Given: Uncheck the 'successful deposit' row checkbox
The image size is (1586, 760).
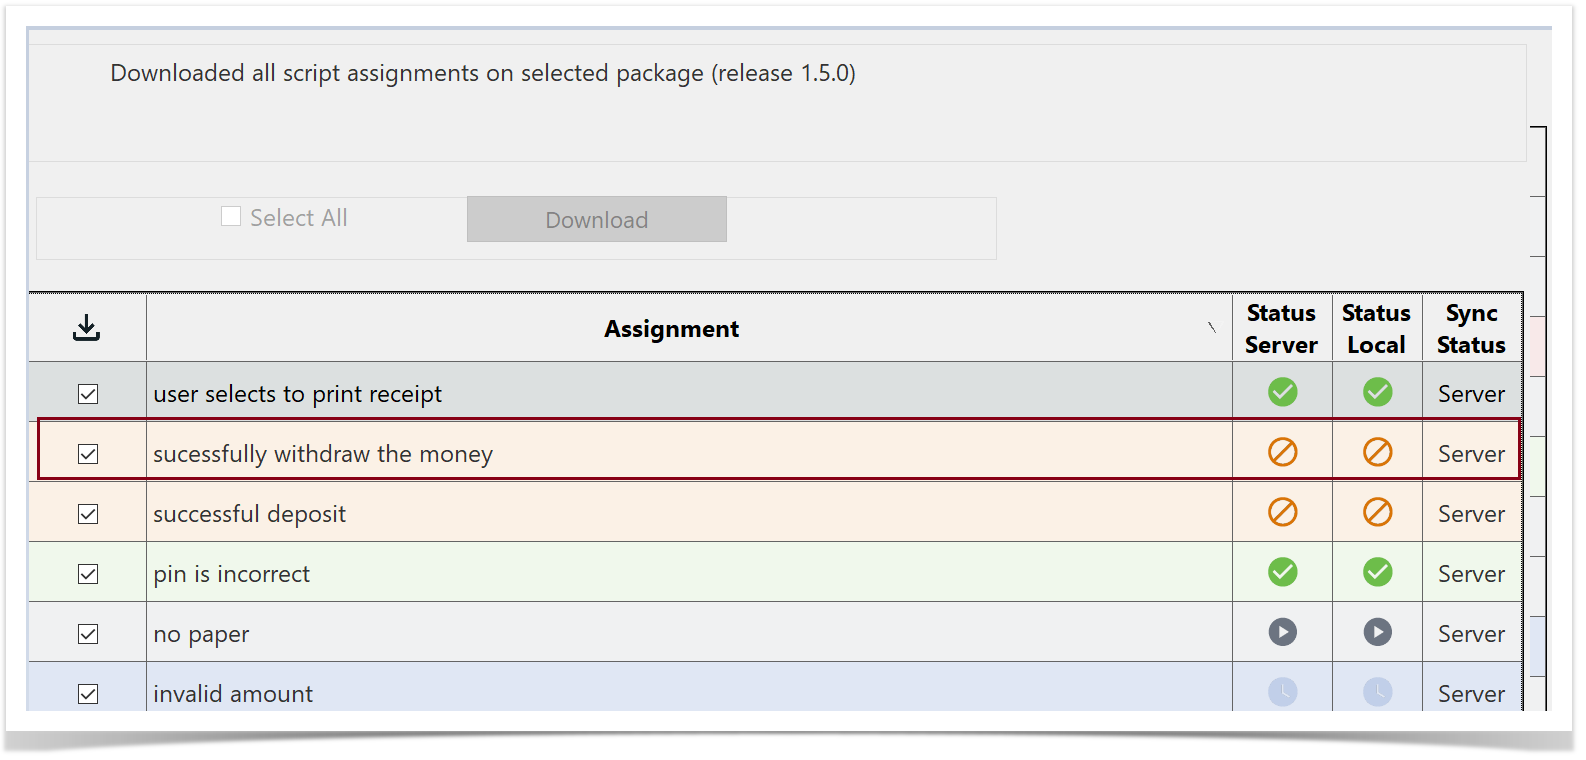Looking at the screenshot, I should (x=88, y=514).
